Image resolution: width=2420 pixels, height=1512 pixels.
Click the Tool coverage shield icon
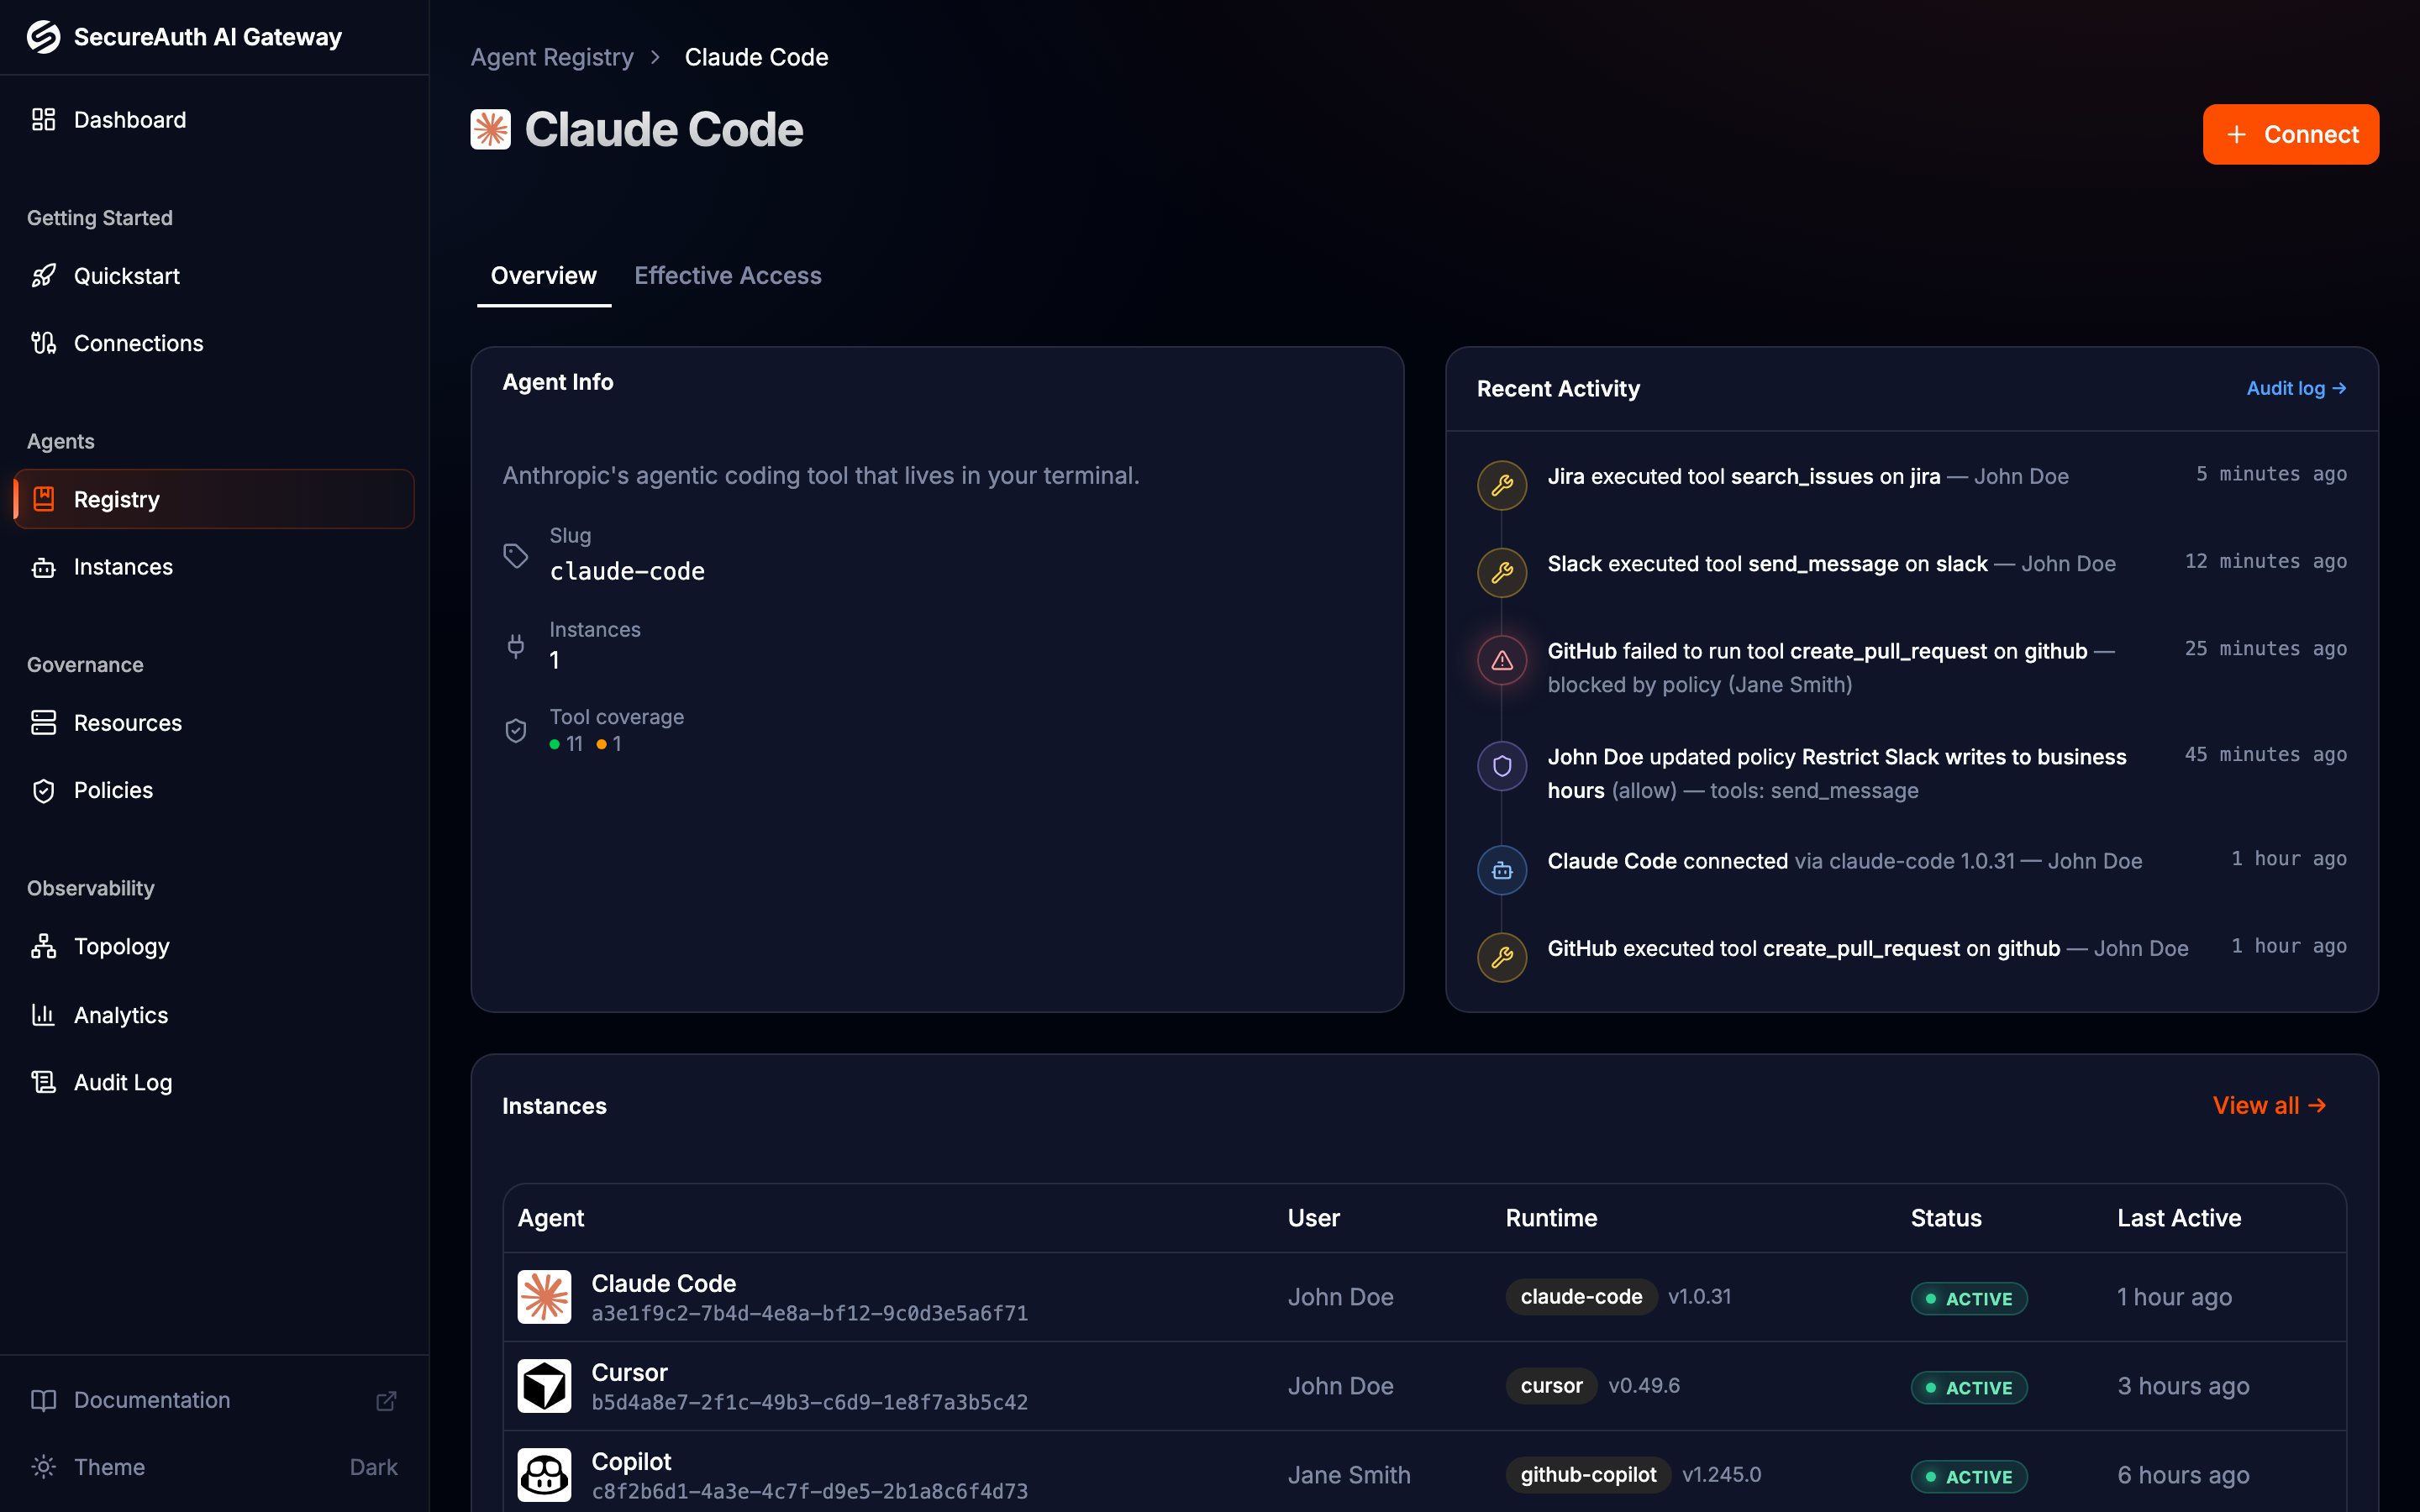pyautogui.click(x=516, y=731)
